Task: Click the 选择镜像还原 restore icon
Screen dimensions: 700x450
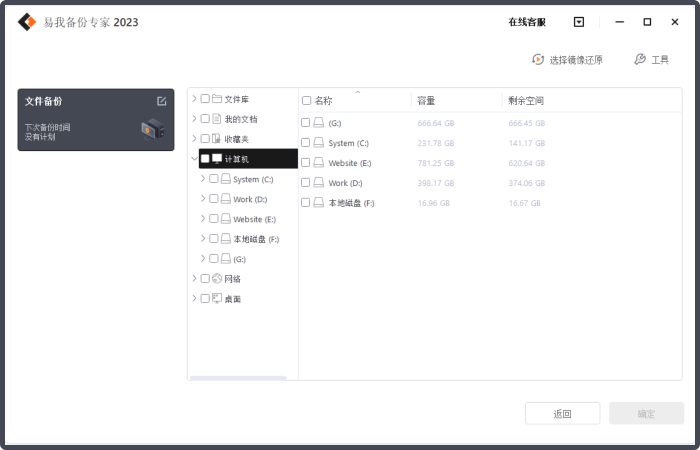Action: [538, 60]
